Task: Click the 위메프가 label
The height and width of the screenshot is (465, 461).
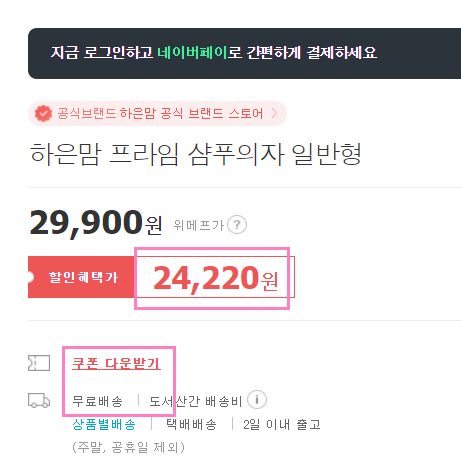Action: pos(199,225)
